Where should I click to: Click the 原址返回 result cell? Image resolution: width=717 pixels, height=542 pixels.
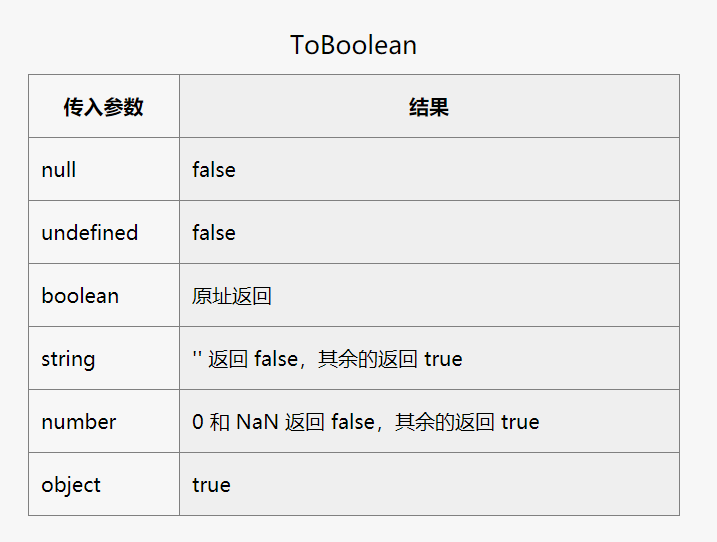(429, 295)
